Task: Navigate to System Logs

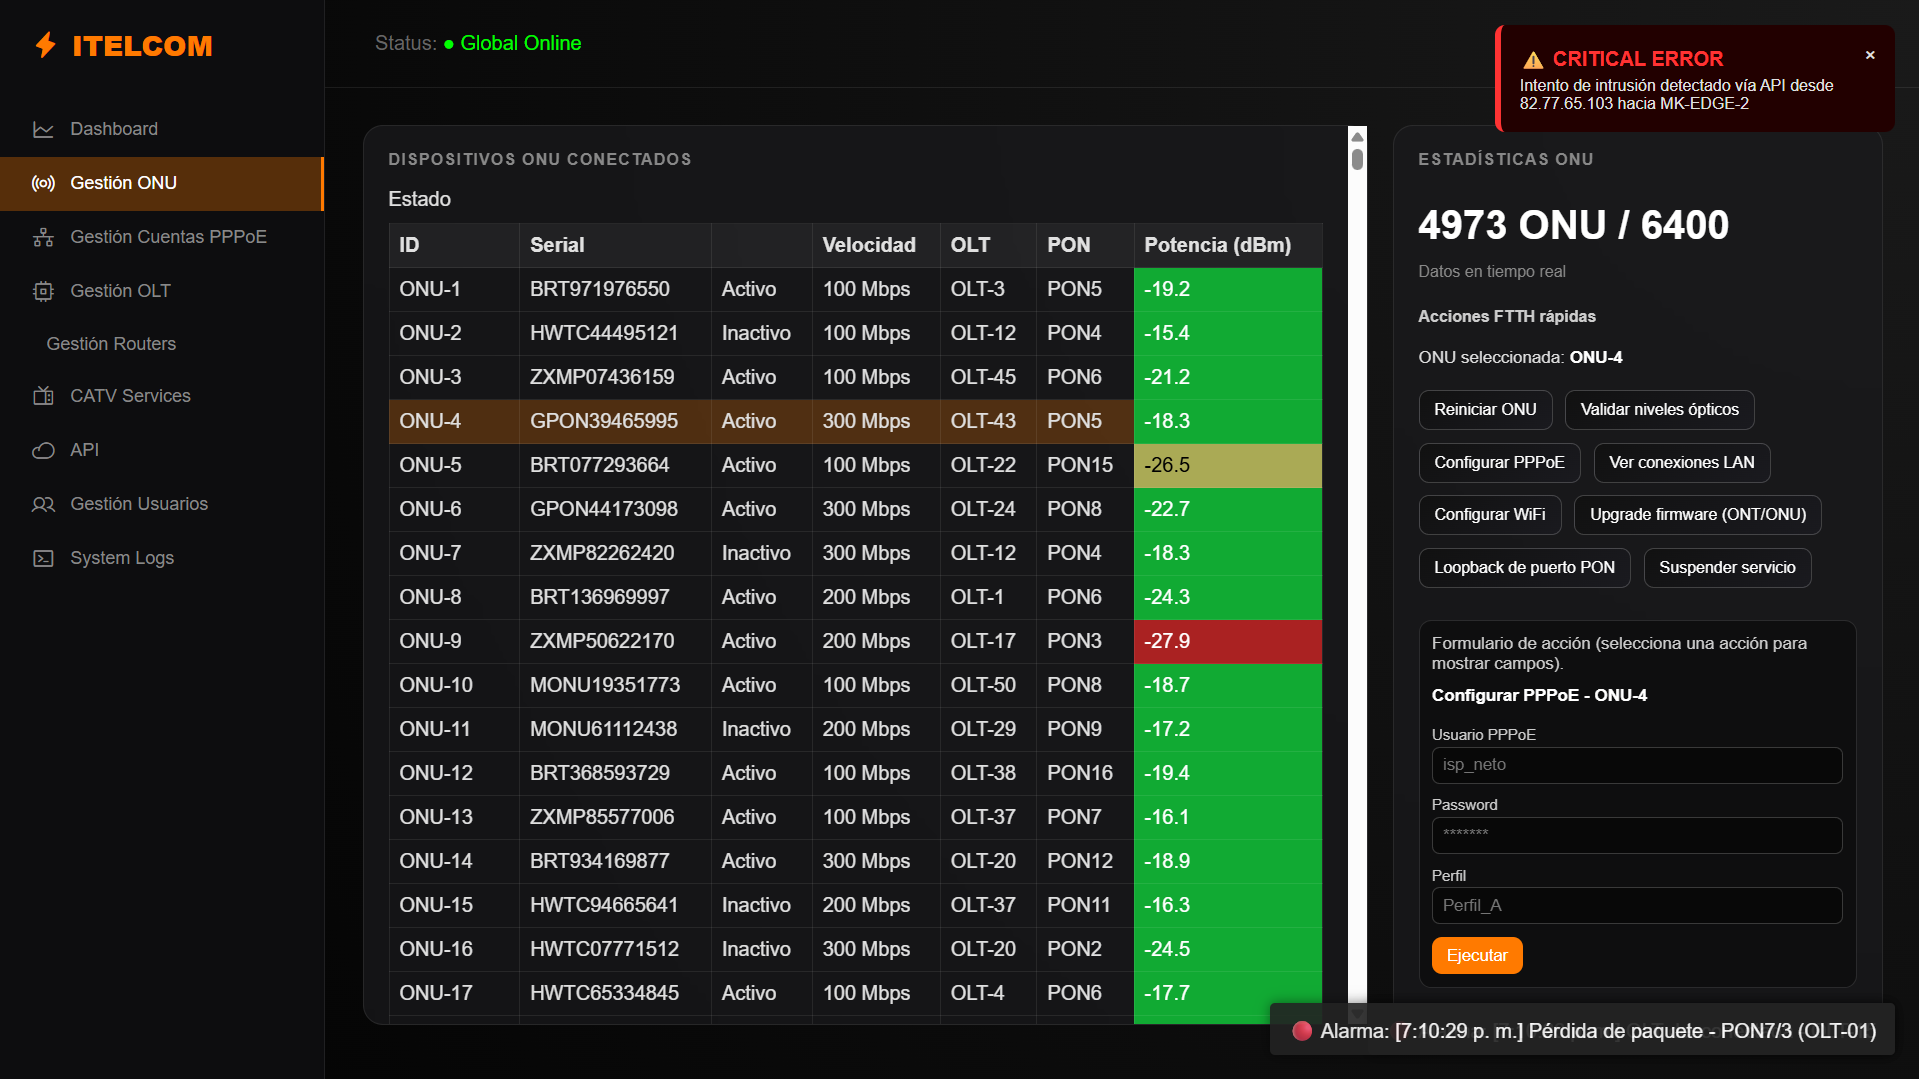Action: pos(162,558)
